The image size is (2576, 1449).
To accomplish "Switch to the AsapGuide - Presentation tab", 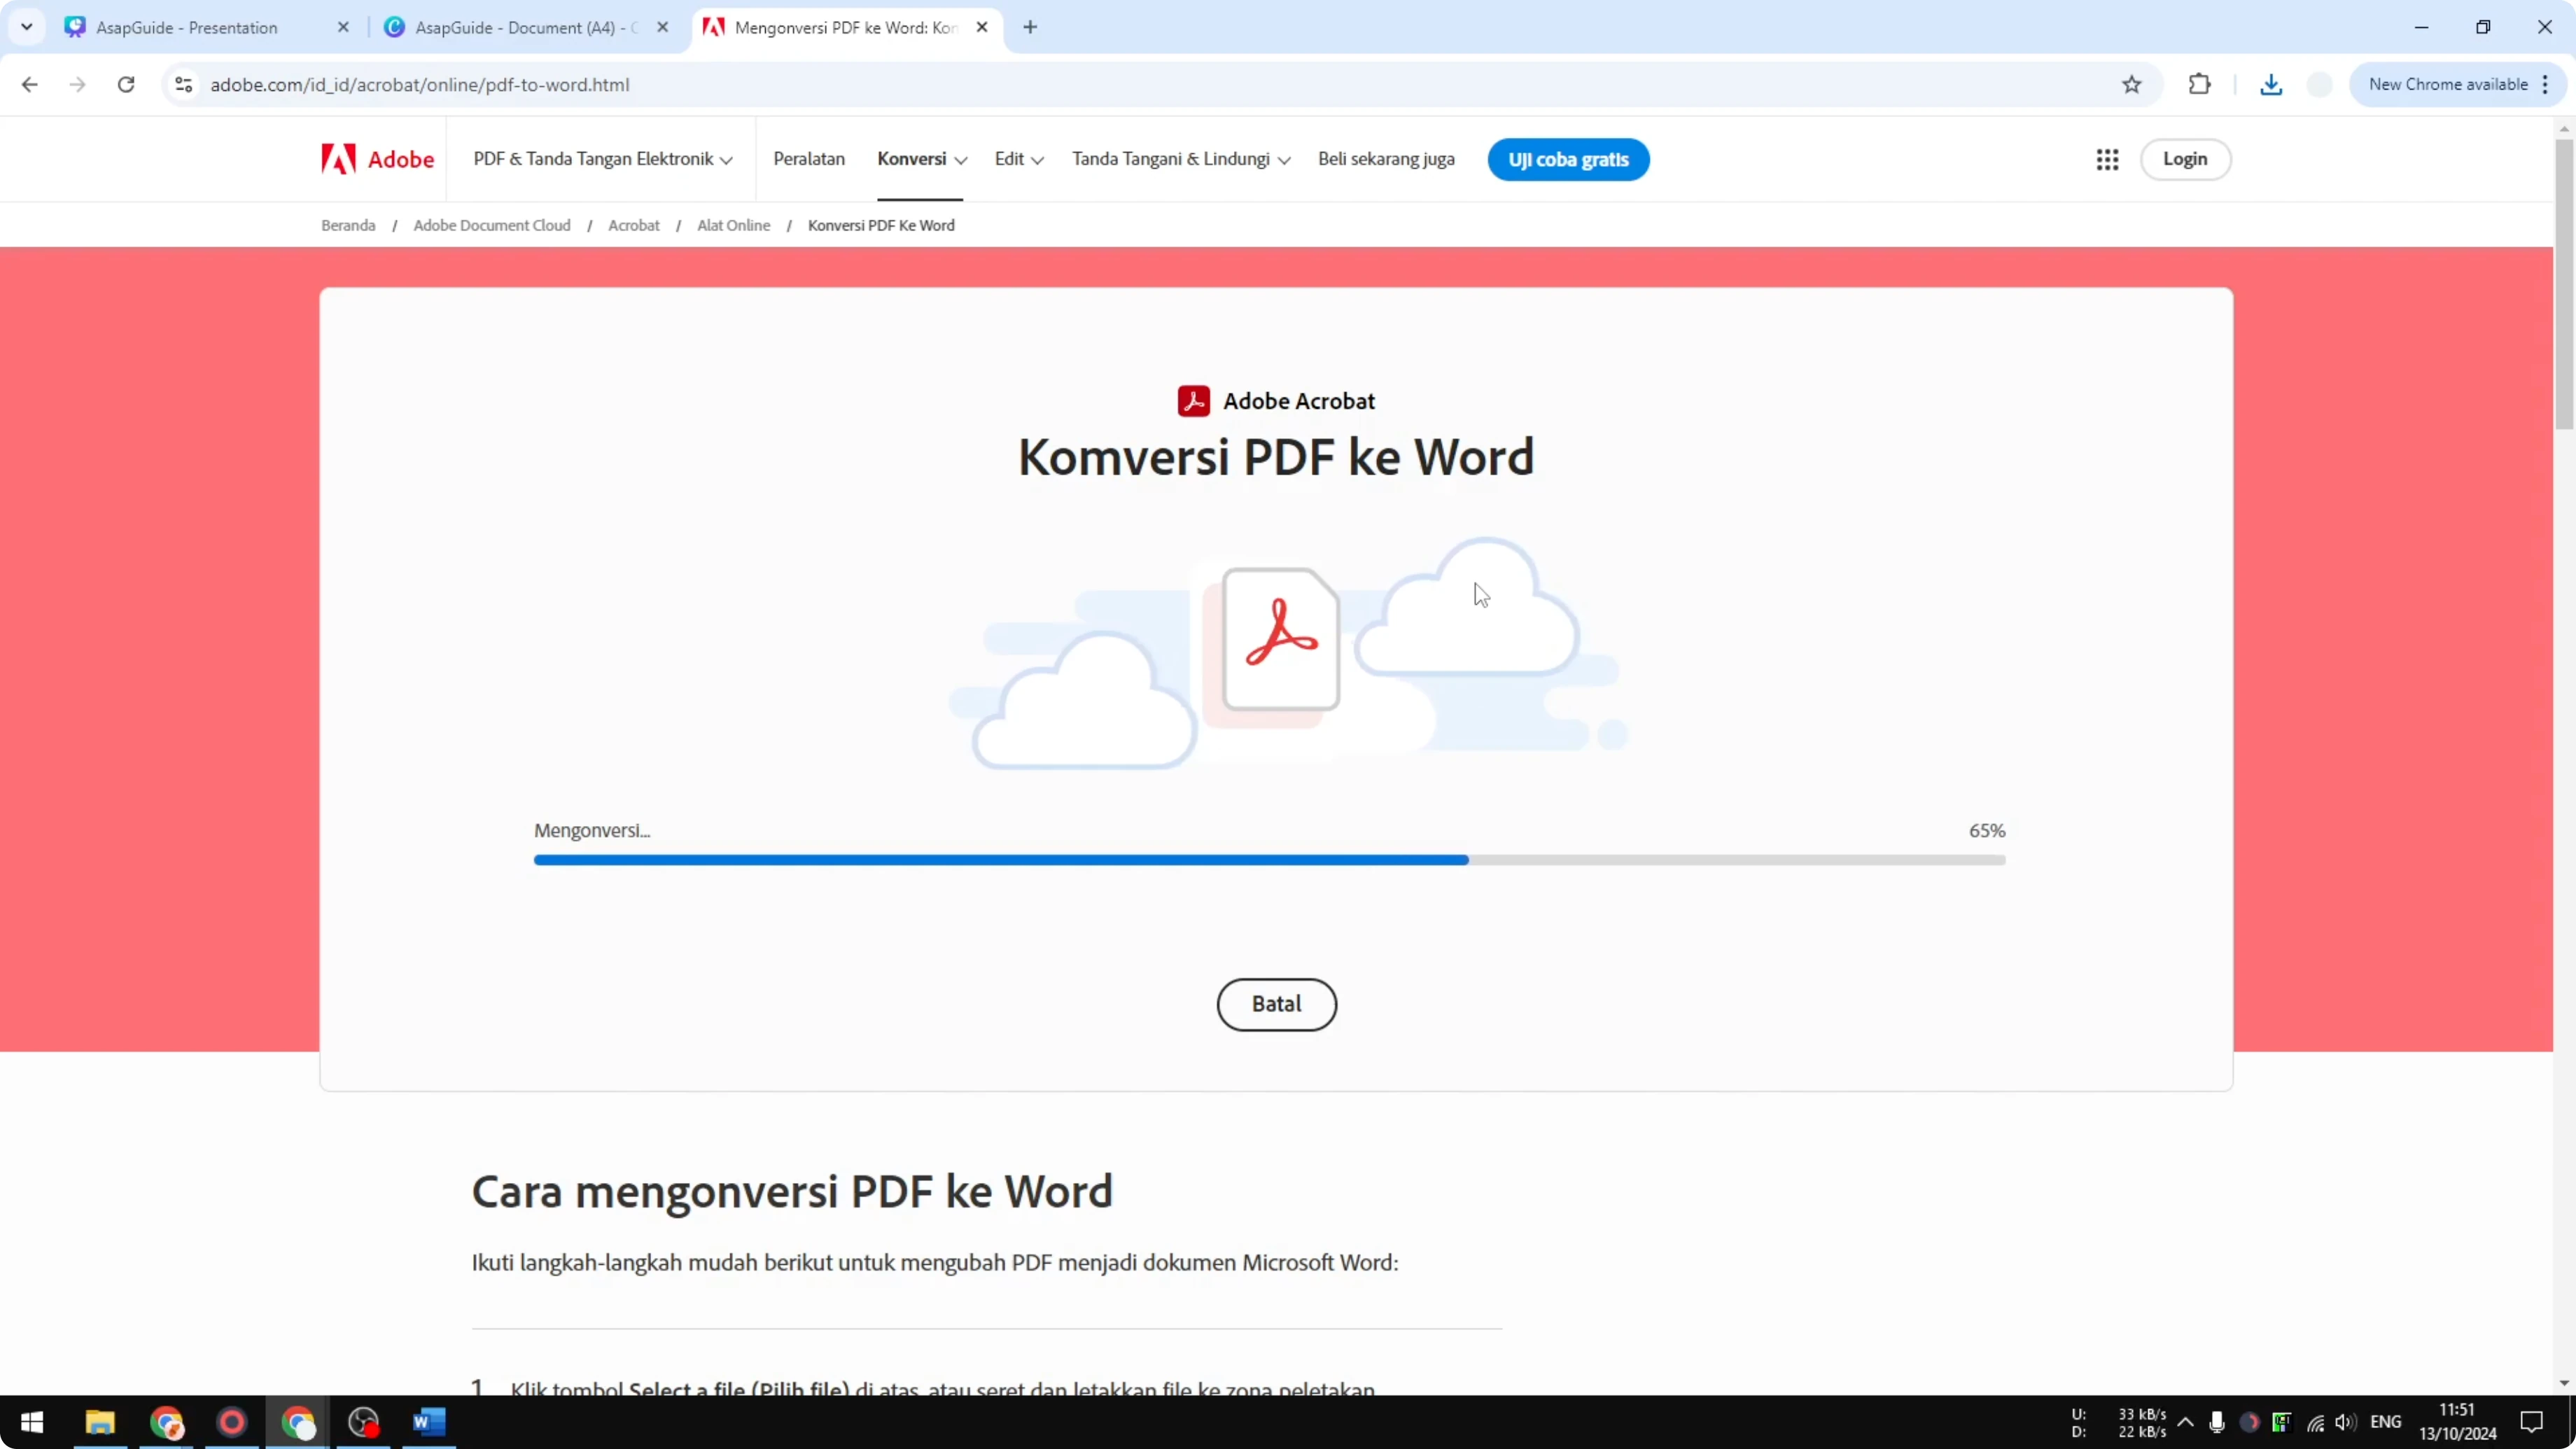I will click(x=190, y=27).
